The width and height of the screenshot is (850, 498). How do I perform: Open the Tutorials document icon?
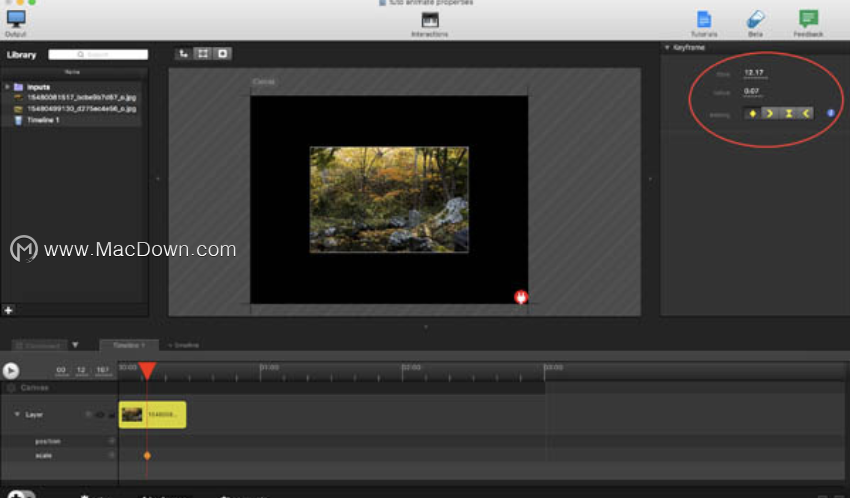click(x=704, y=24)
